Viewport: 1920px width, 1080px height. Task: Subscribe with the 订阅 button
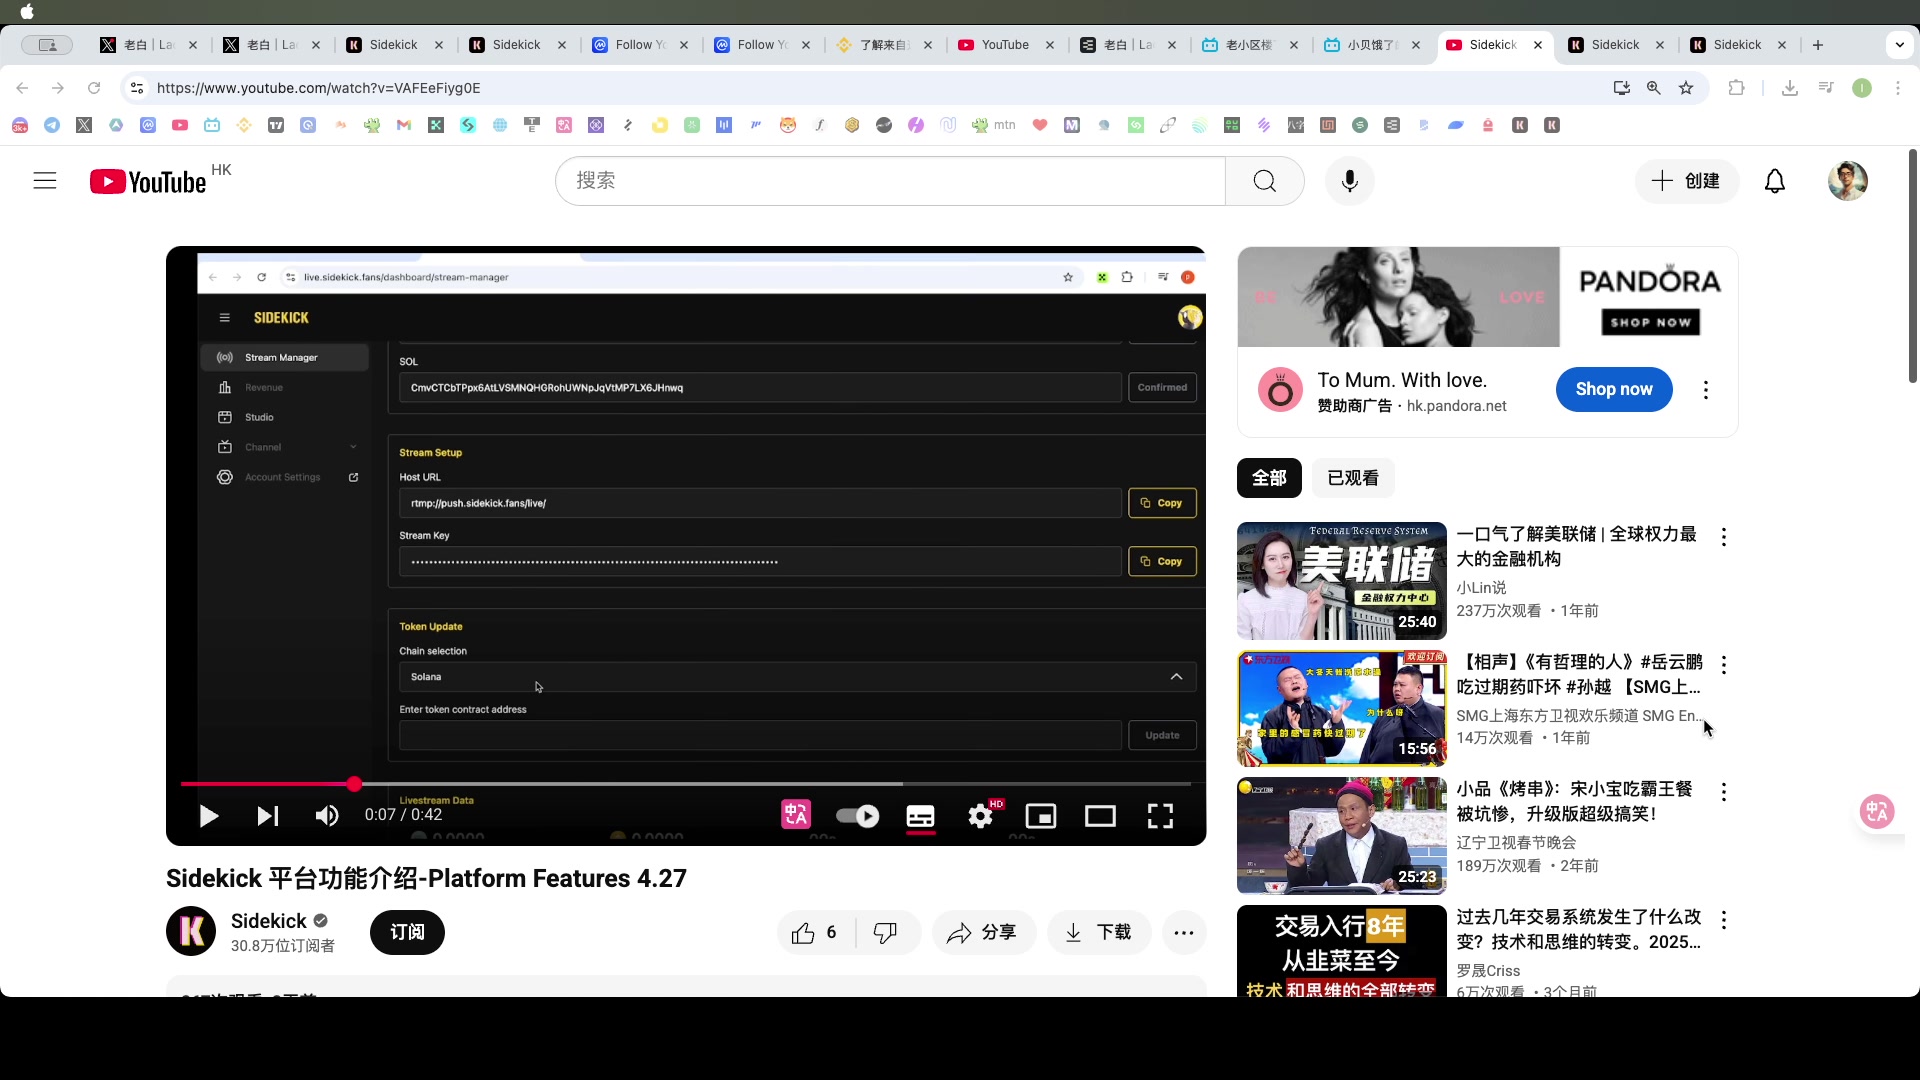click(407, 932)
